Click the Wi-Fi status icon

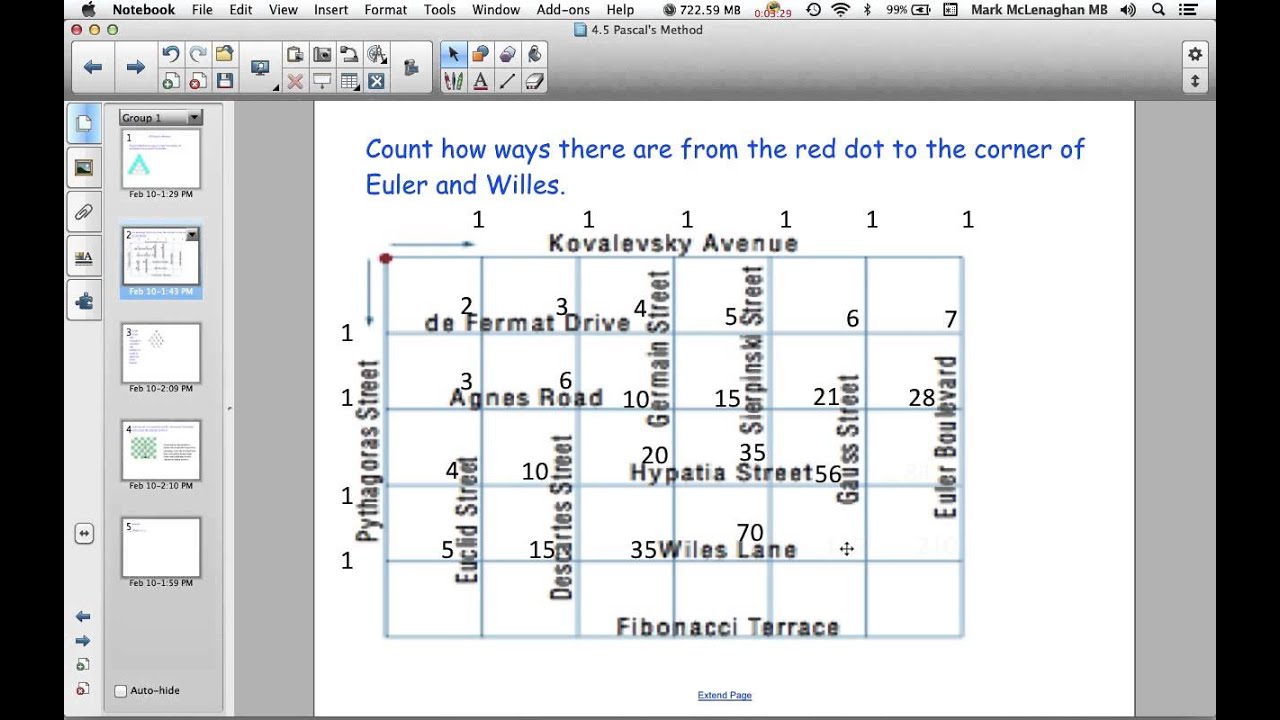[x=839, y=9]
